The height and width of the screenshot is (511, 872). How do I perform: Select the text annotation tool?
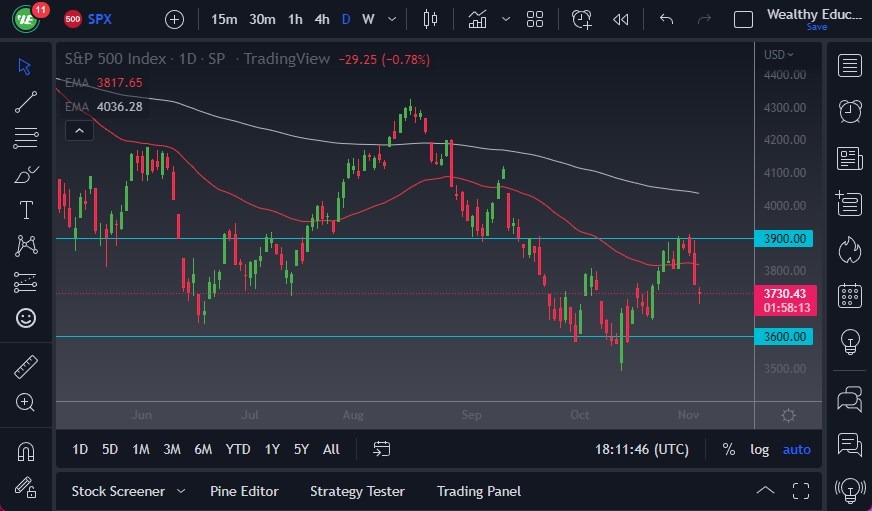(26, 210)
